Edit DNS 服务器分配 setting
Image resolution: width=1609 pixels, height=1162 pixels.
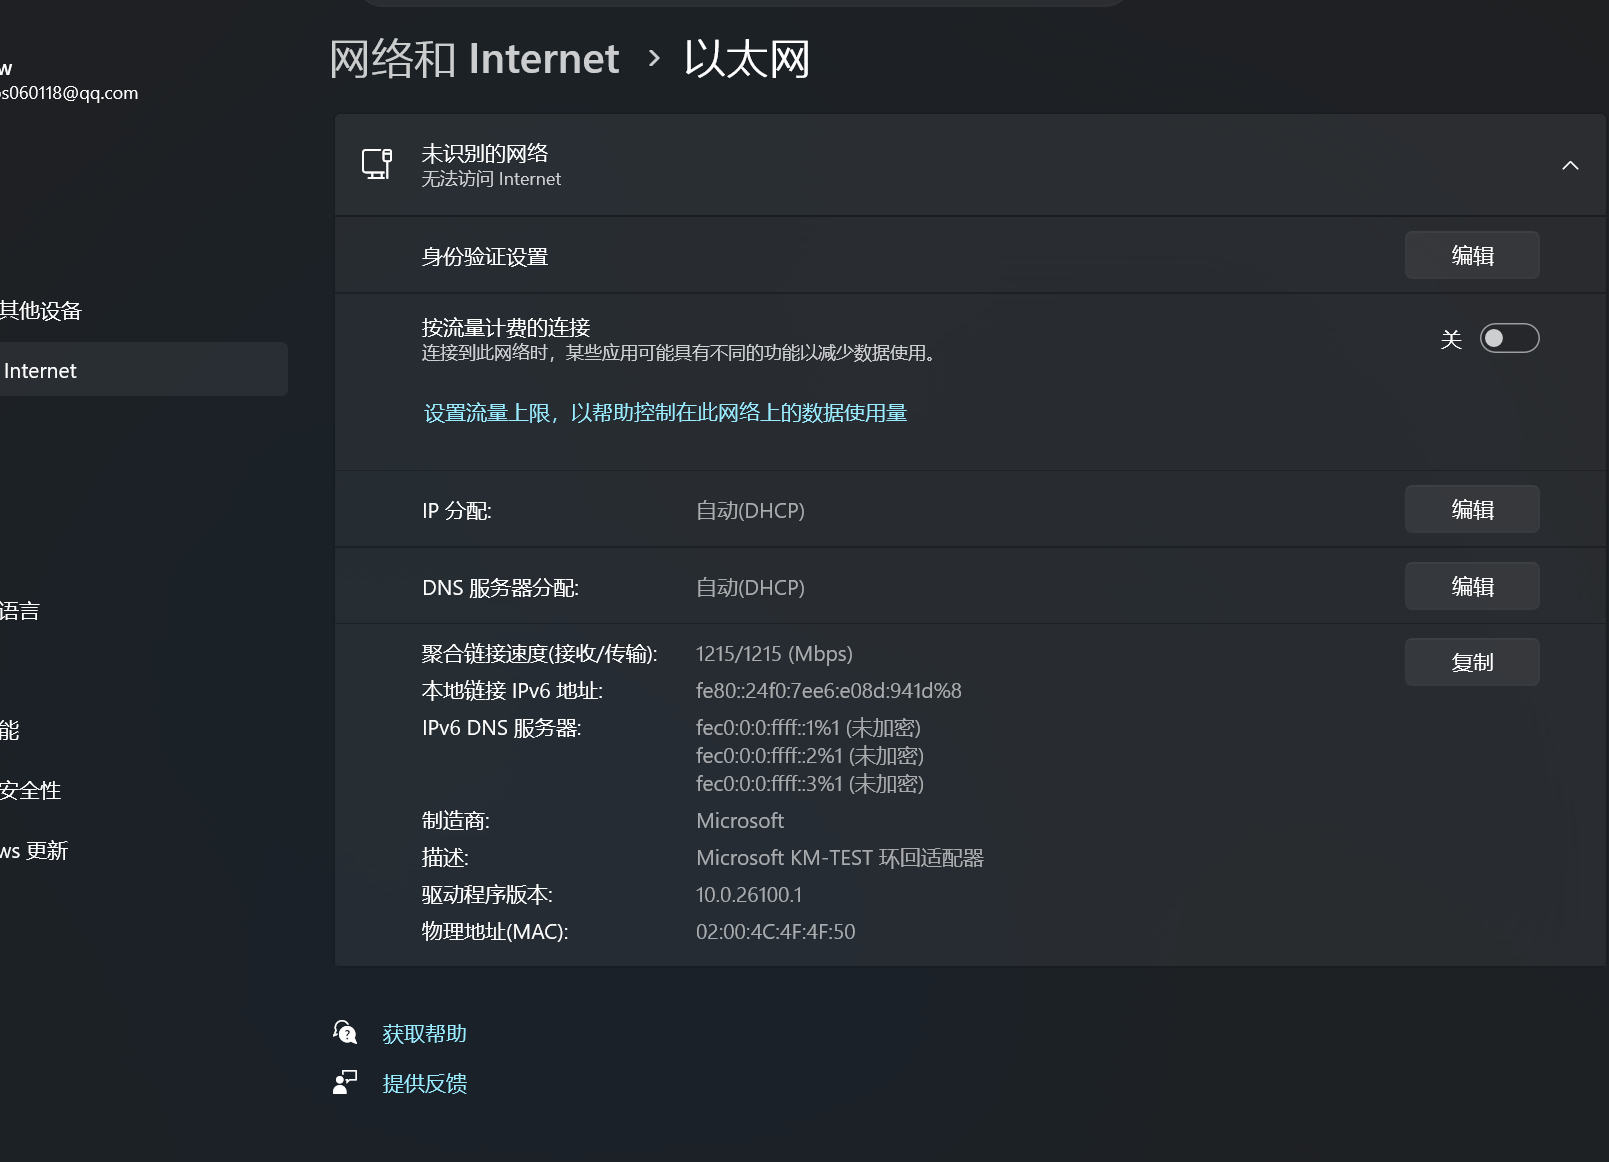[x=1472, y=586]
